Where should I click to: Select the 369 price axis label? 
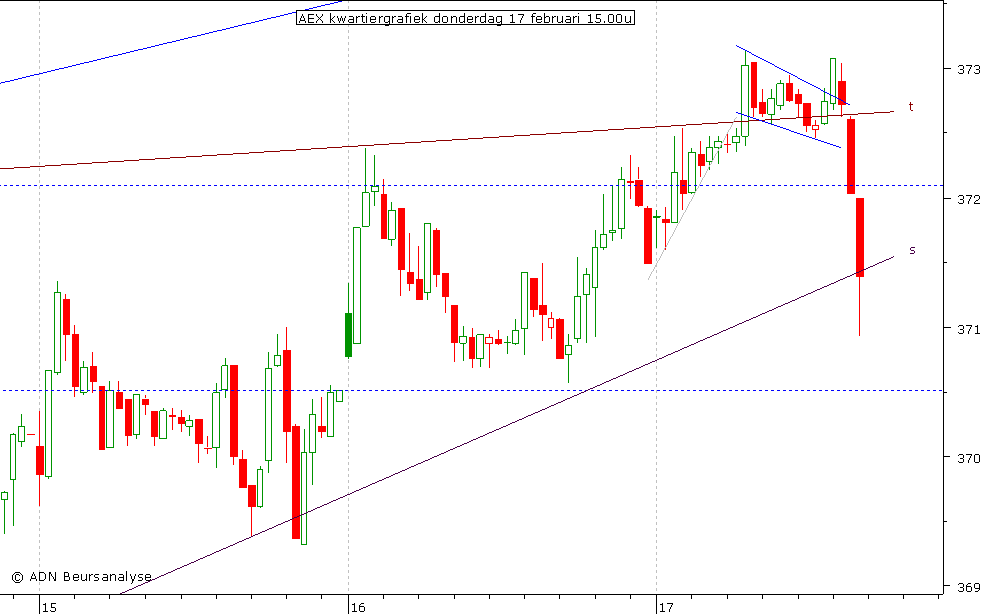[968, 588]
